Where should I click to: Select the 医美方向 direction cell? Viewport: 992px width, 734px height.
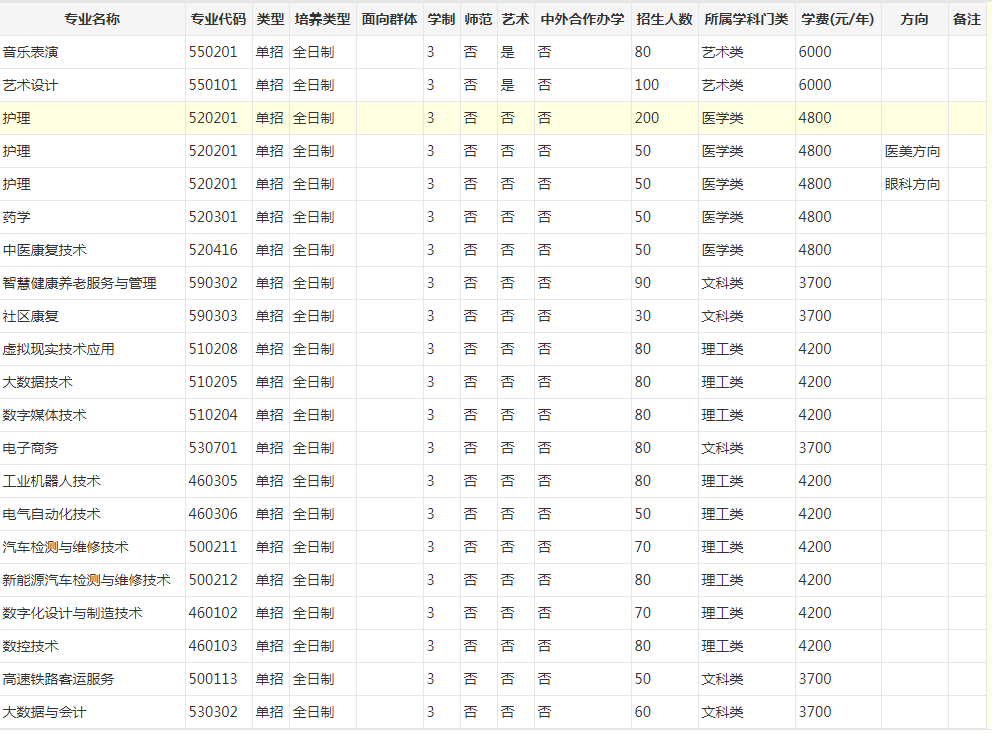tap(912, 151)
